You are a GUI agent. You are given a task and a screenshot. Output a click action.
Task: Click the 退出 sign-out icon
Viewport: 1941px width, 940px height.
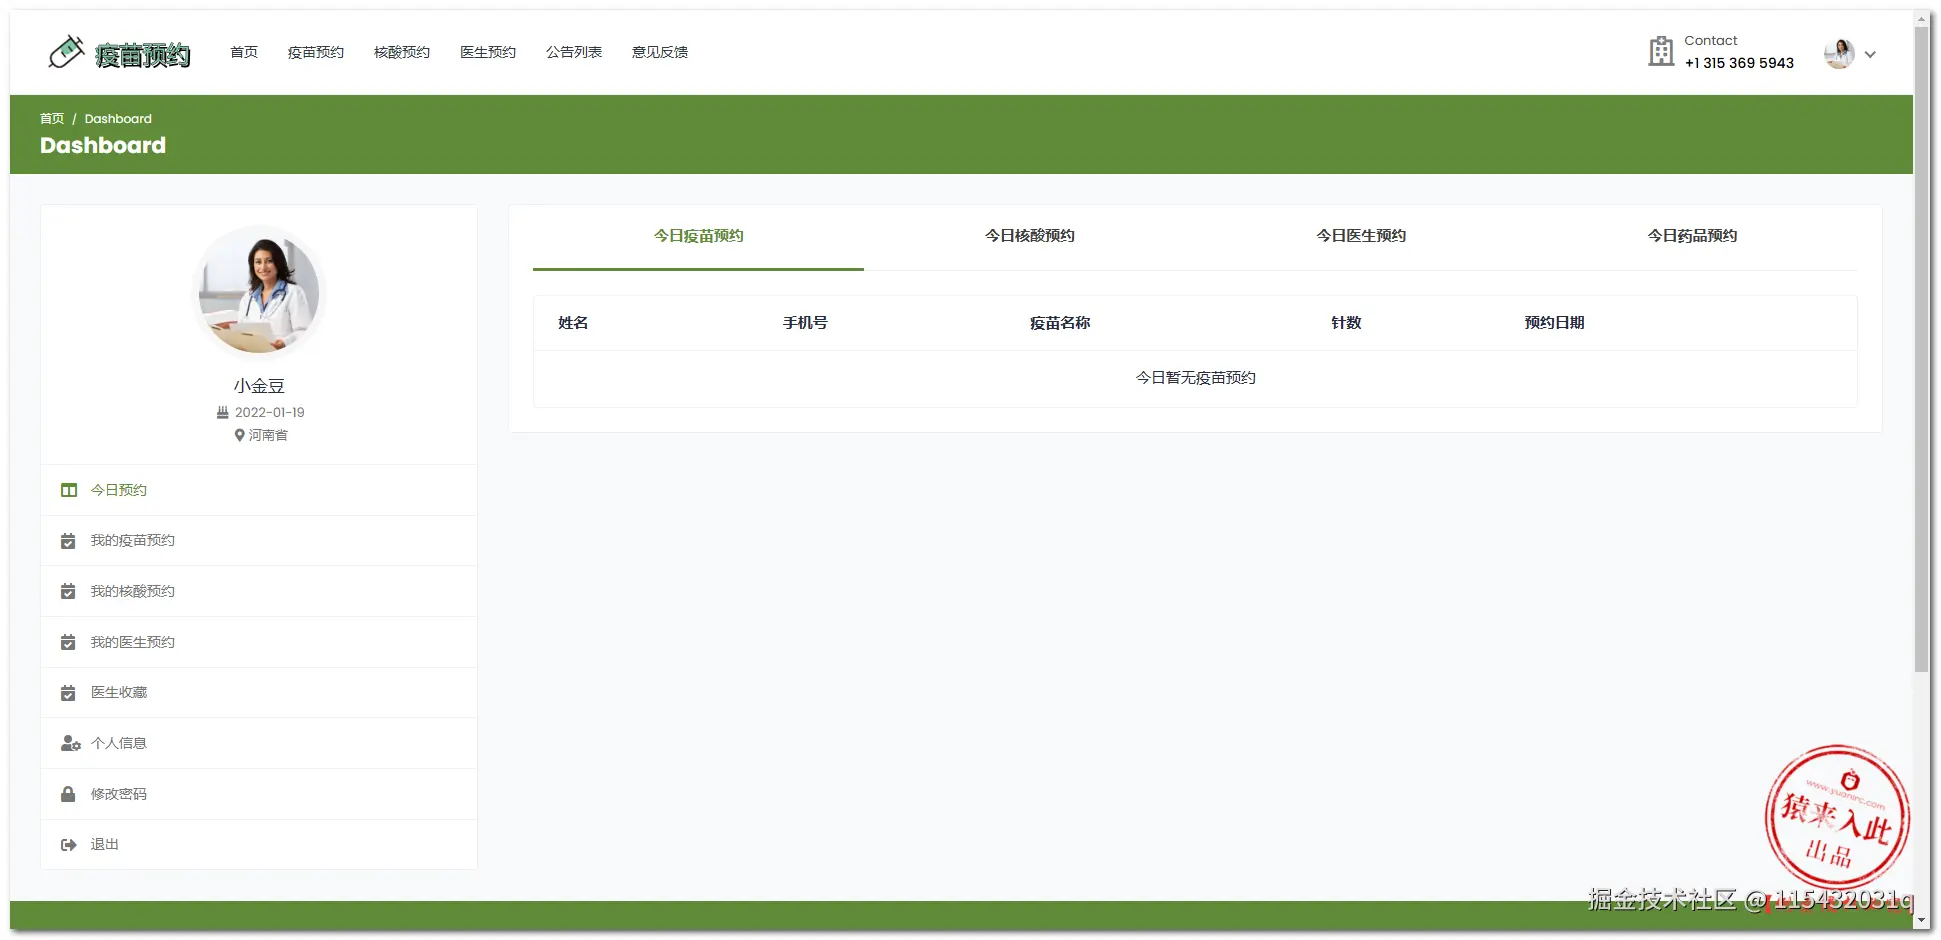click(x=69, y=845)
